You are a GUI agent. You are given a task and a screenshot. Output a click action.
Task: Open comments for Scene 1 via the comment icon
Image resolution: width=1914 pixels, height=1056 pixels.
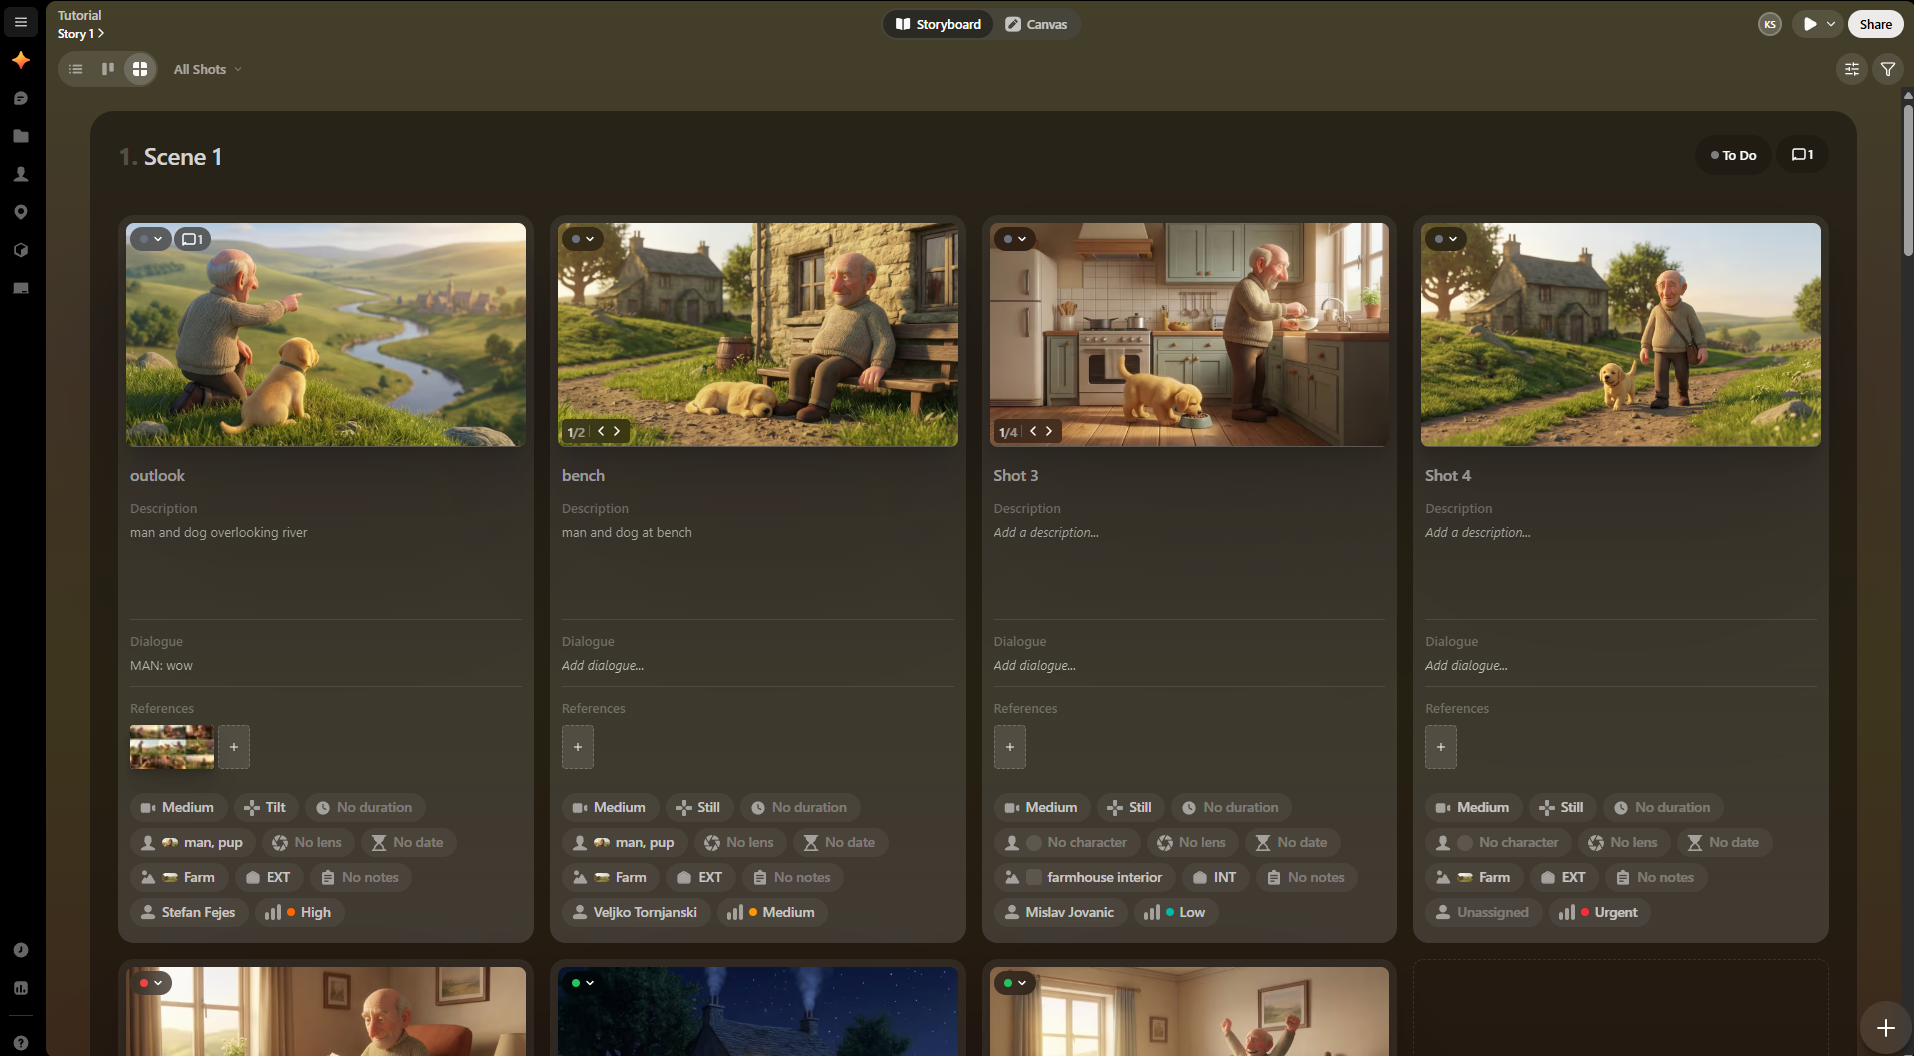point(1801,153)
